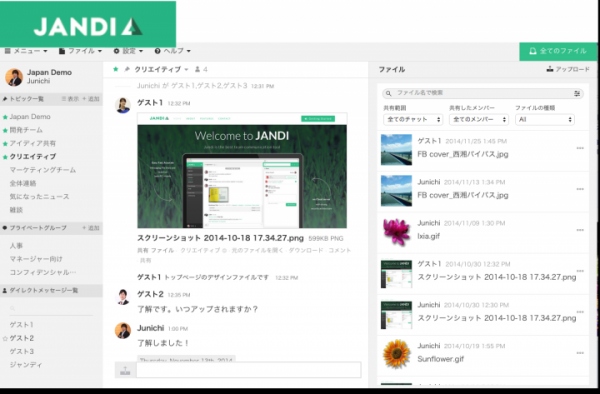Open the メニュー menu
The image size is (600, 394).
point(26,51)
